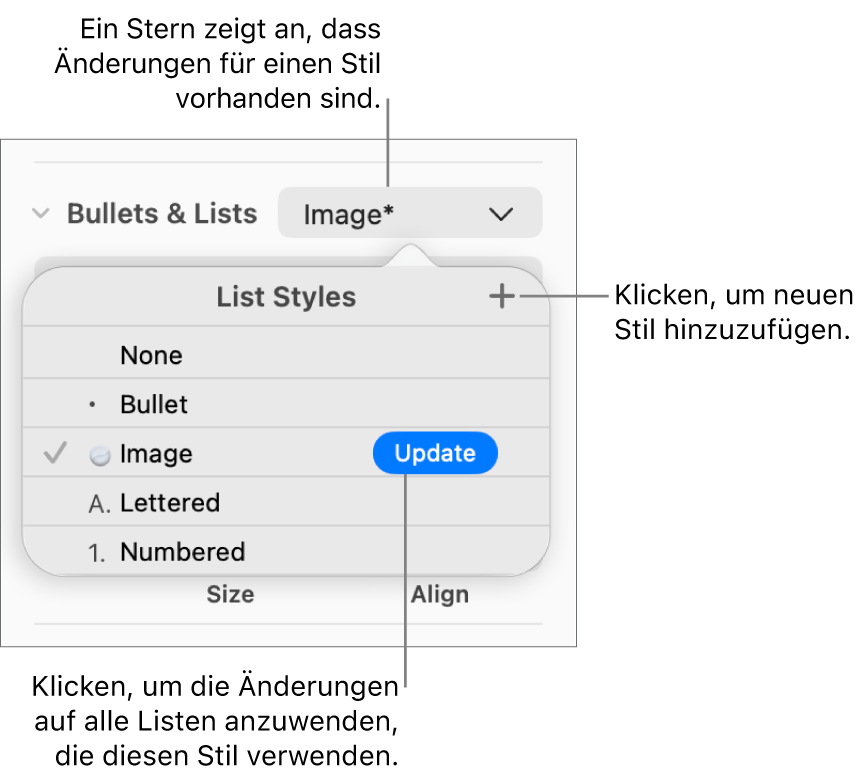Click the round image bullet icon

click(99, 455)
